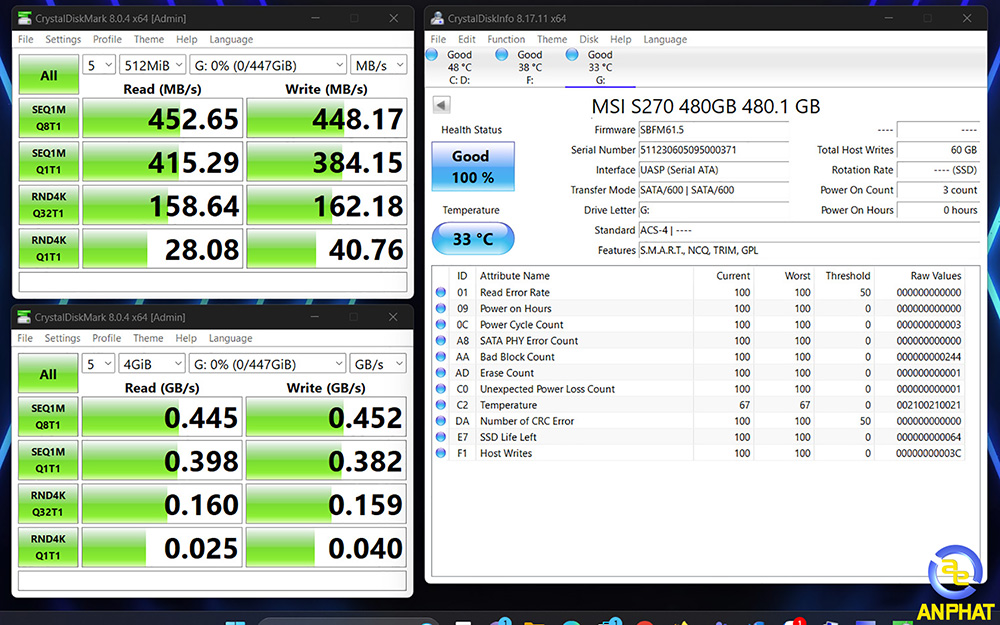Open Language menu in top CrystalDiskMark
This screenshot has height=625, width=1000.
(x=231, y=39)
